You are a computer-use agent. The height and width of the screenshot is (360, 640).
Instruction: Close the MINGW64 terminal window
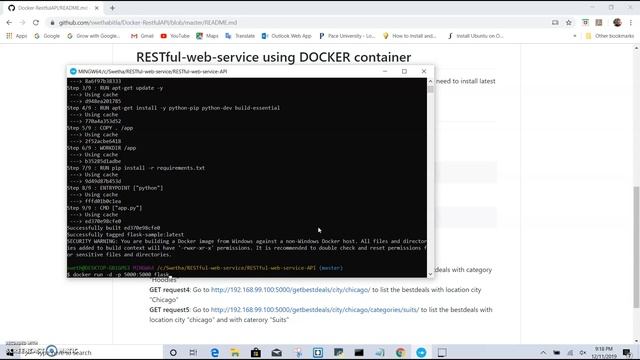[x=424, y=71]
